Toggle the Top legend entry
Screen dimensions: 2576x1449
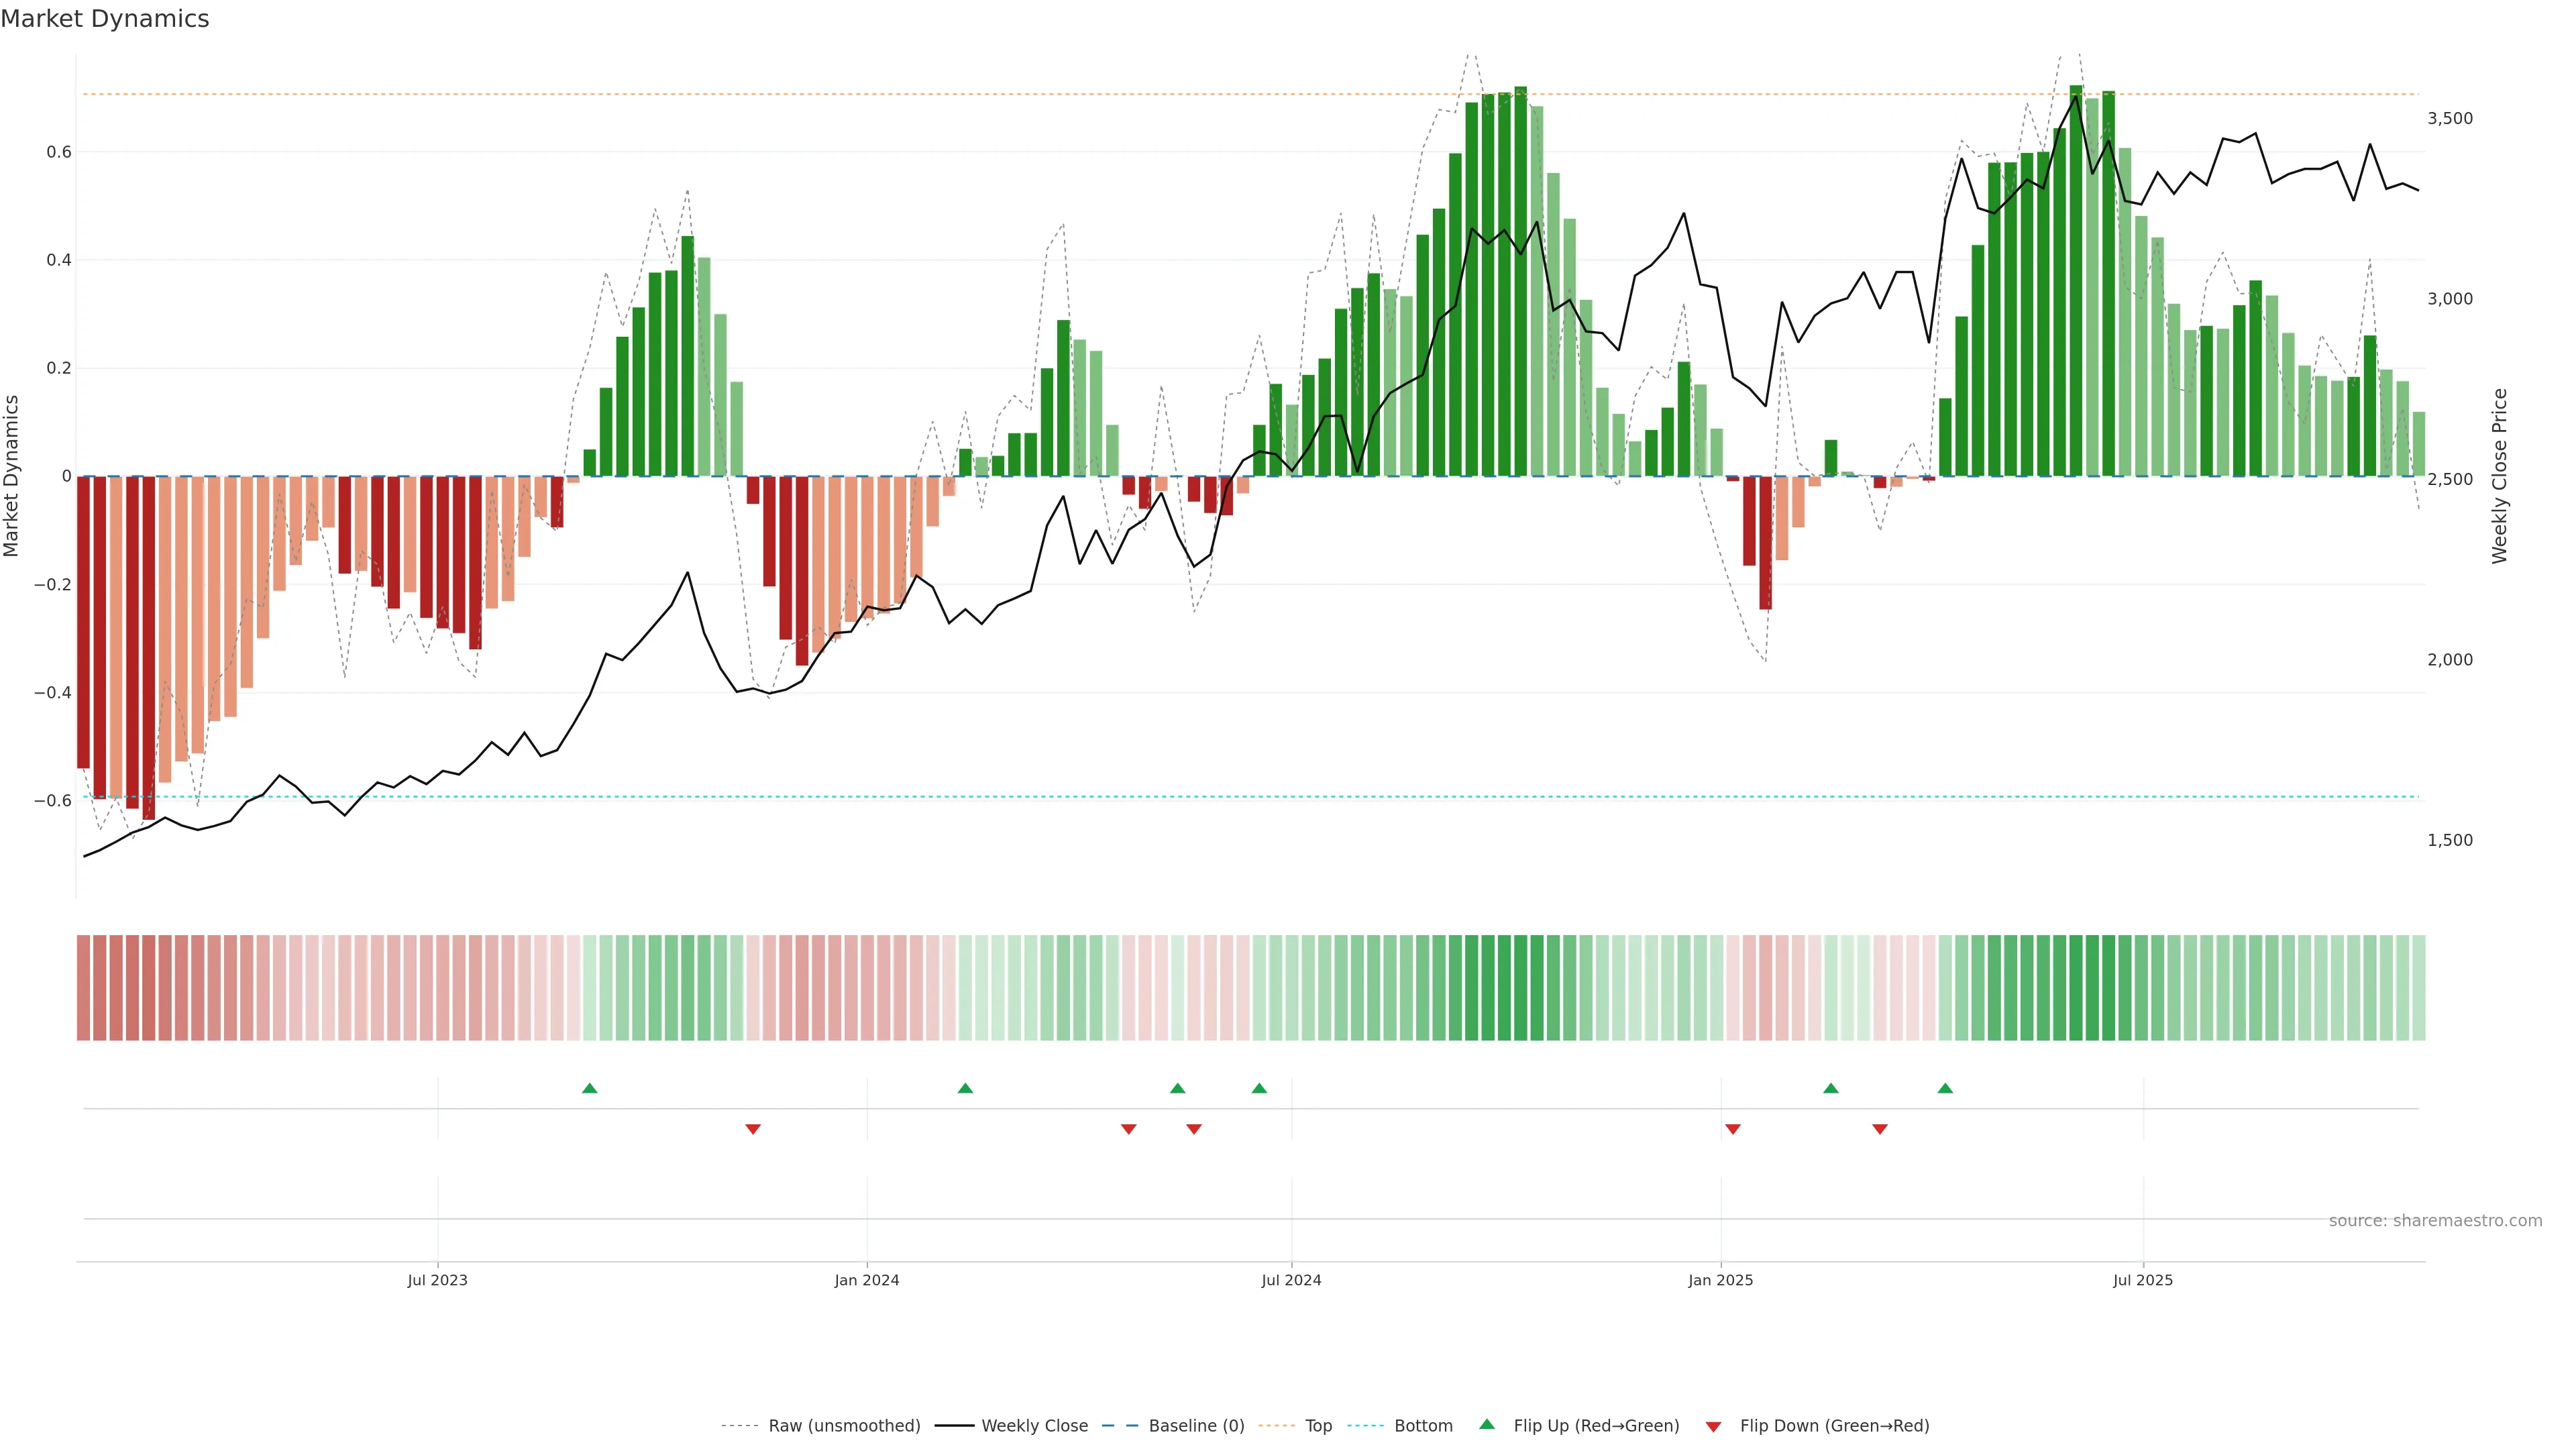click(x=1318, y=1426)
